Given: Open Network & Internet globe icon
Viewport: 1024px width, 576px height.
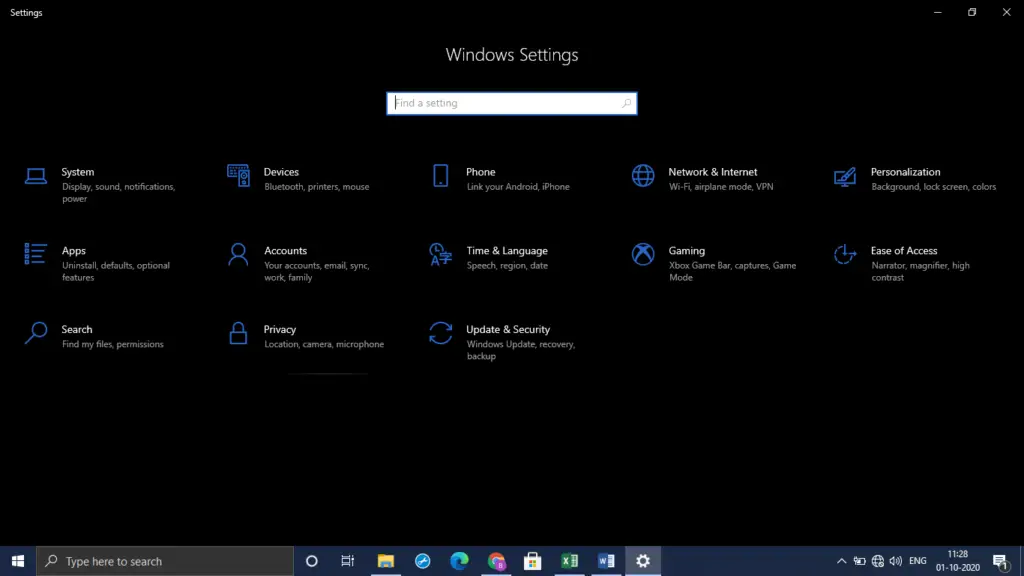Looking at the screenshot, I should point(643,176).
